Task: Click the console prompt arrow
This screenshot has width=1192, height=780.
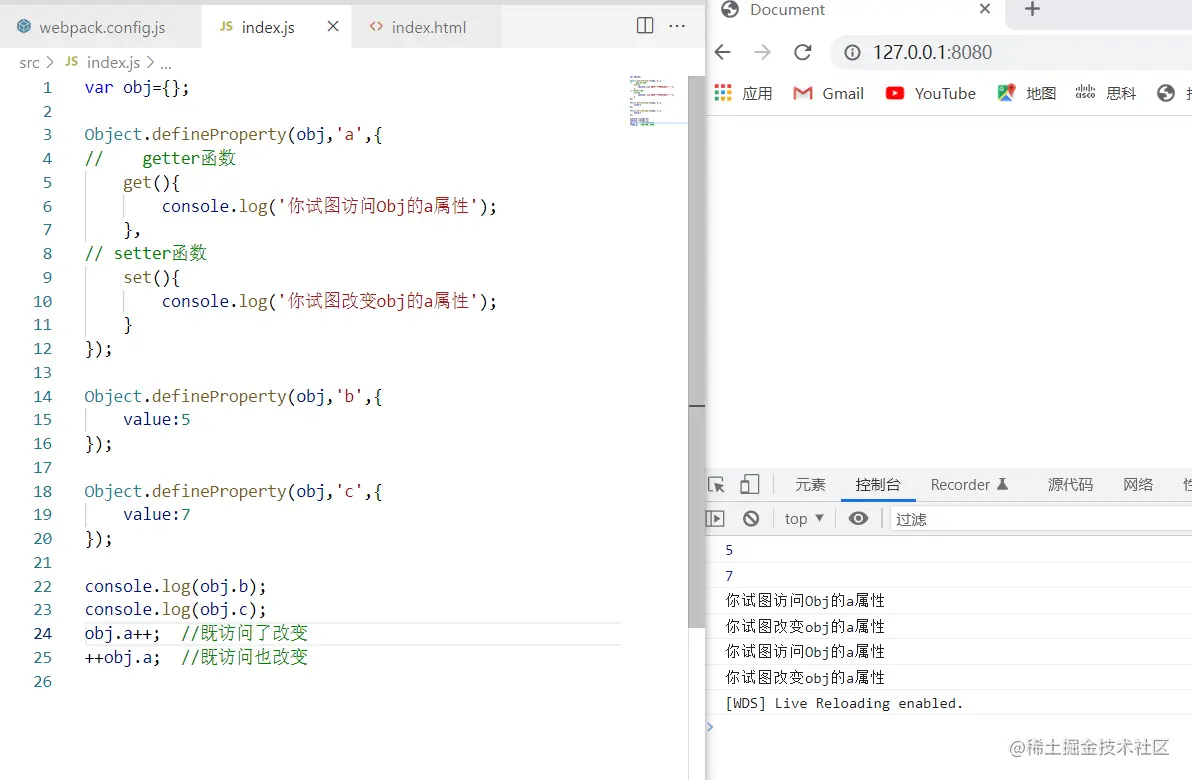Action: click(710, 727)
